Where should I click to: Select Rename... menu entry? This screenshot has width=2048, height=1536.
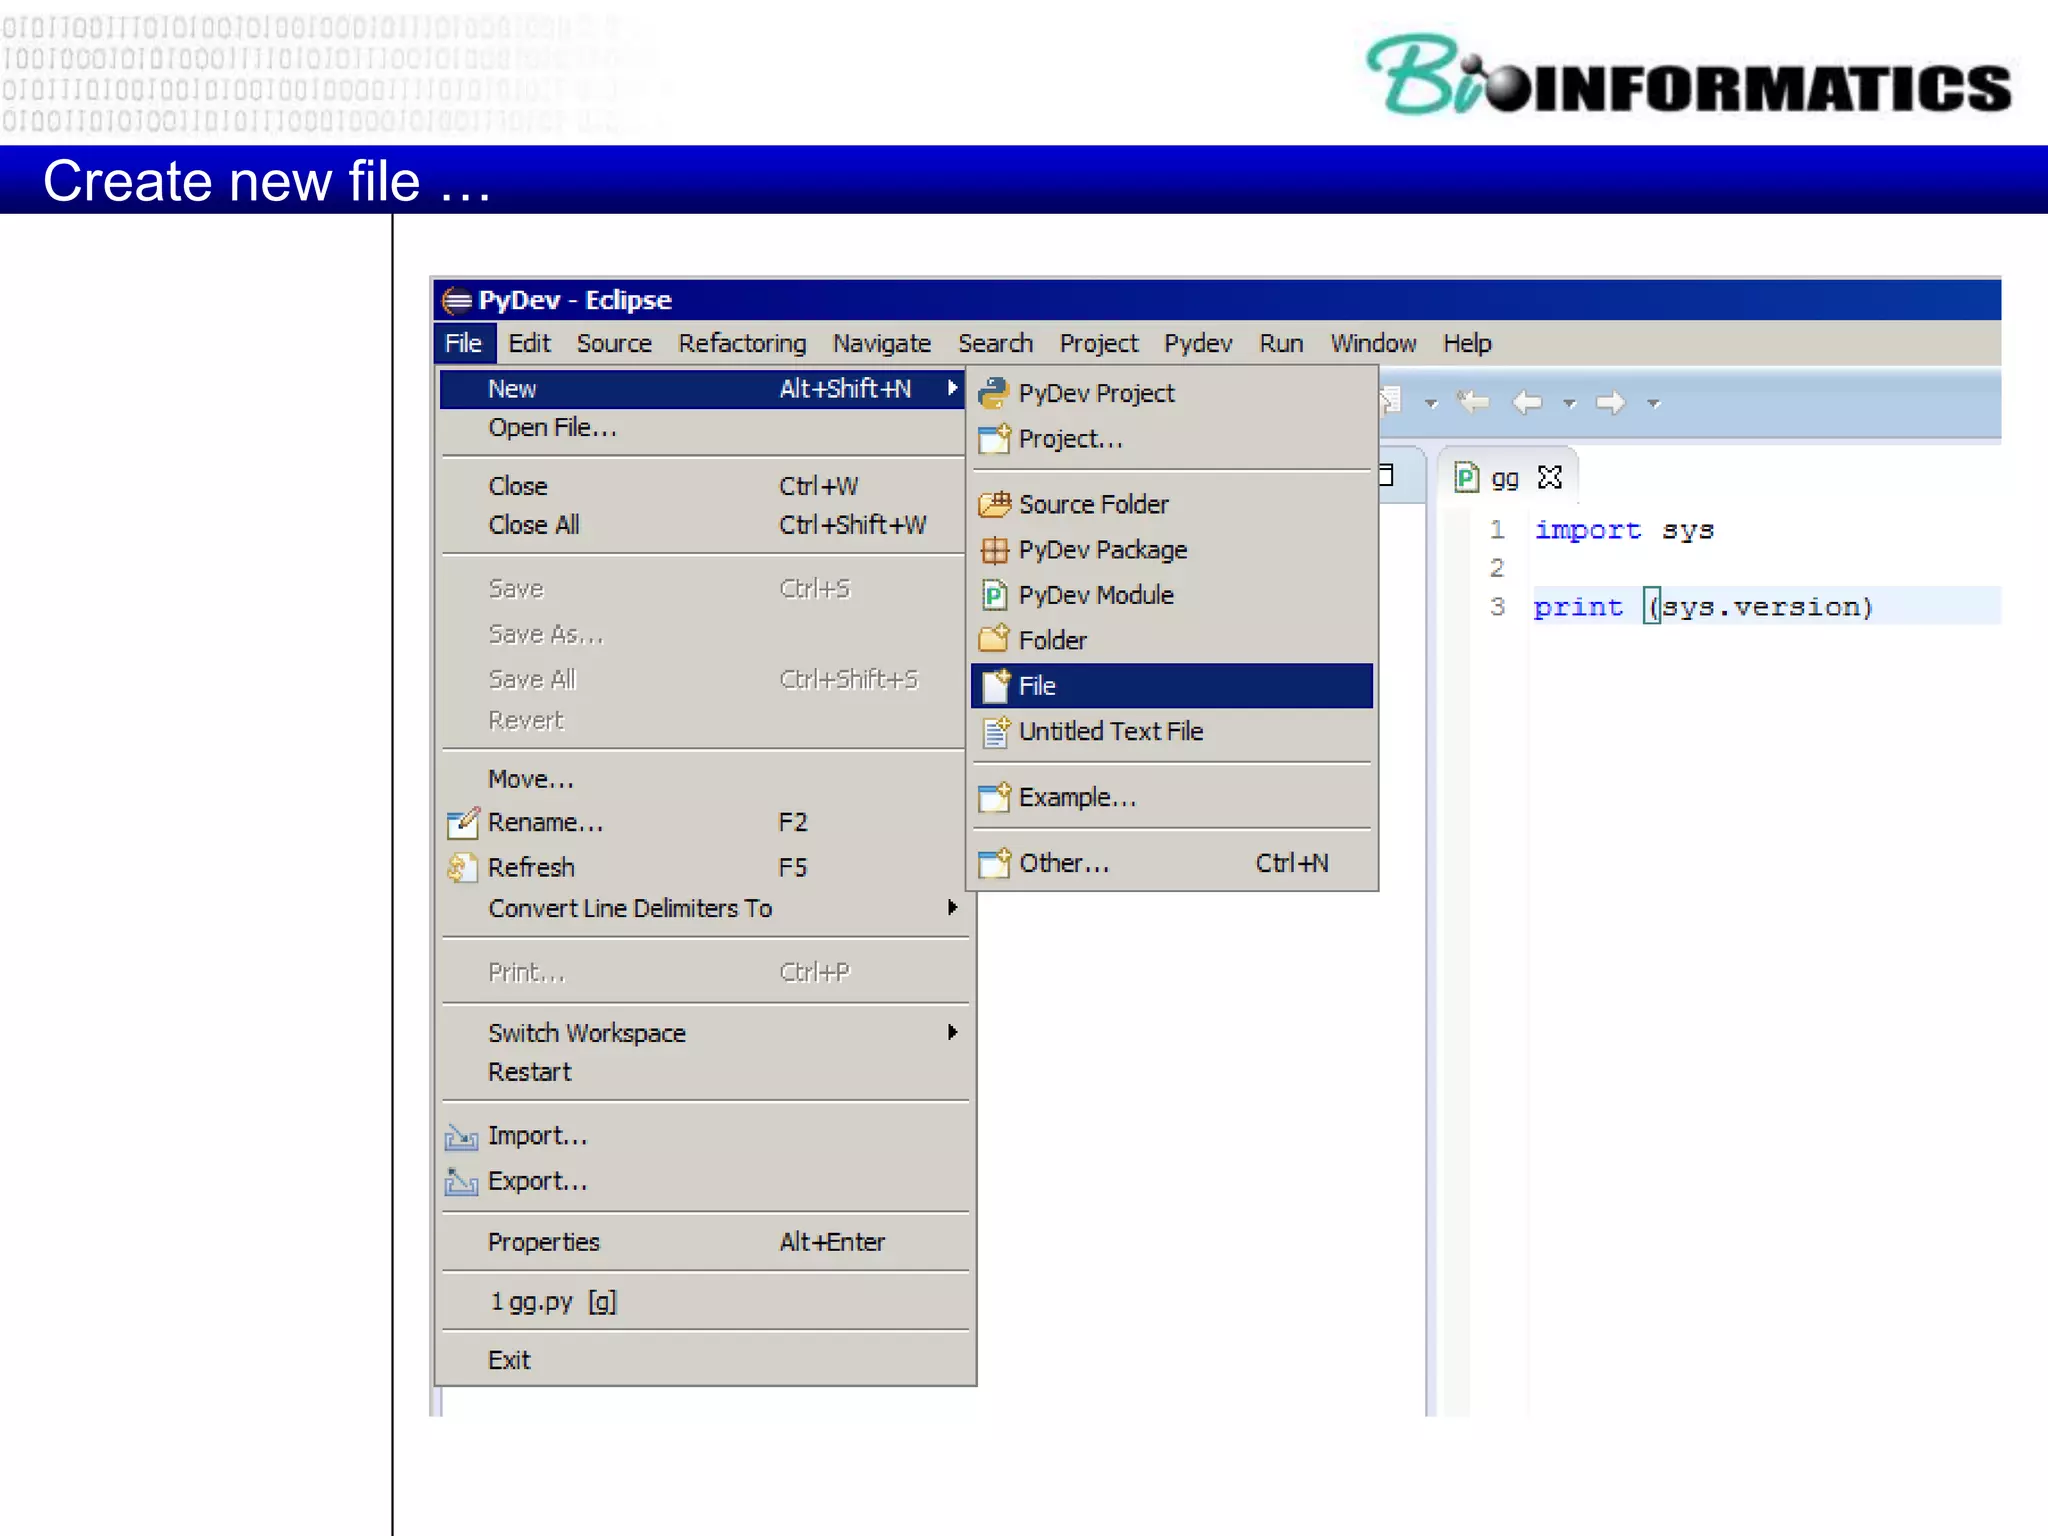(x=704, y=823)
